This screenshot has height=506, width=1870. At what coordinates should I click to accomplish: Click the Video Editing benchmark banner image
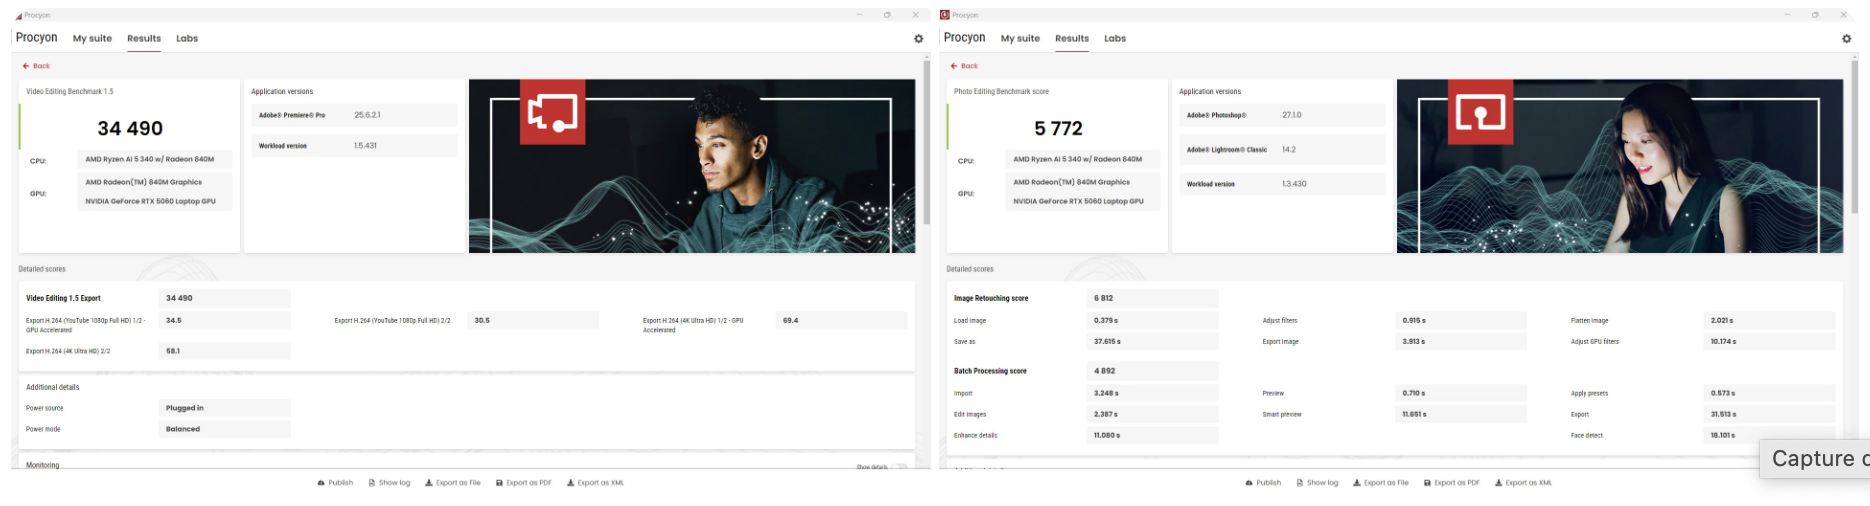coord(691,166)
